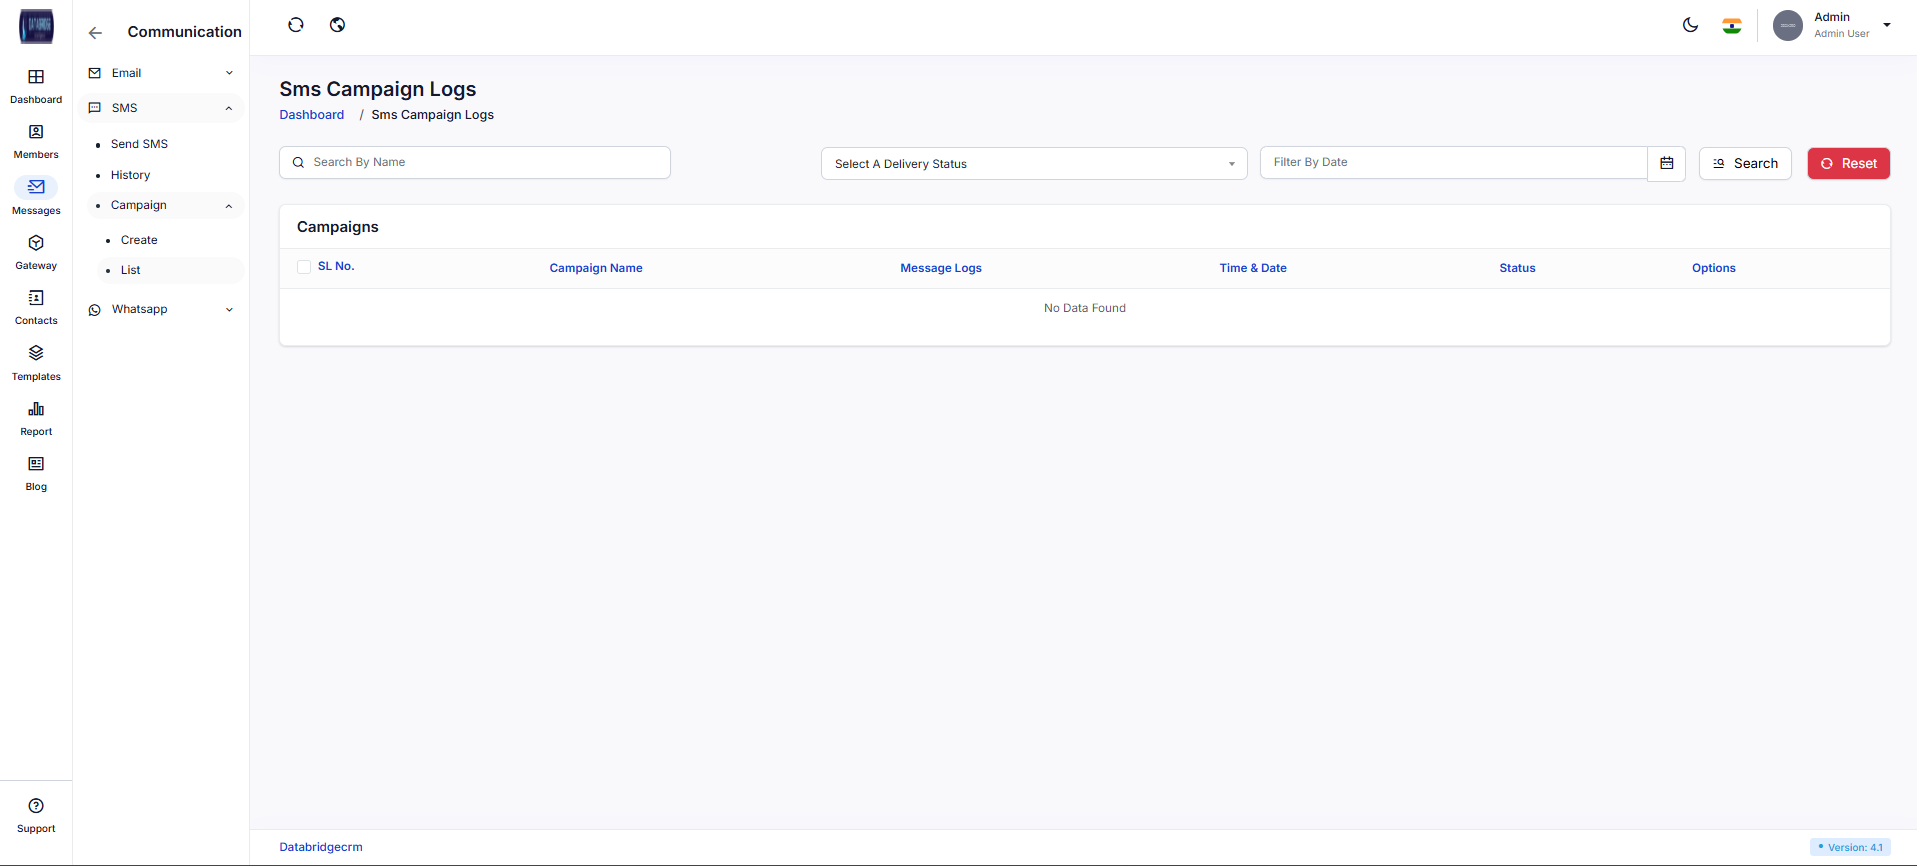The height and width of the screenshot is (866, 1917).
Task: Check the SL No. select-all checkbox
Action: [x=304, y=267]
